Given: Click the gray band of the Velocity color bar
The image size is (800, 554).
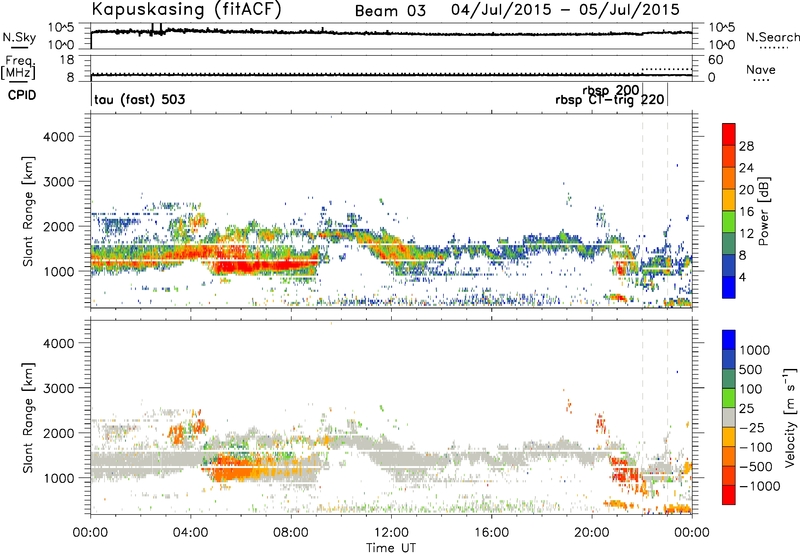Looking at the screenshot, I should 729,418.
